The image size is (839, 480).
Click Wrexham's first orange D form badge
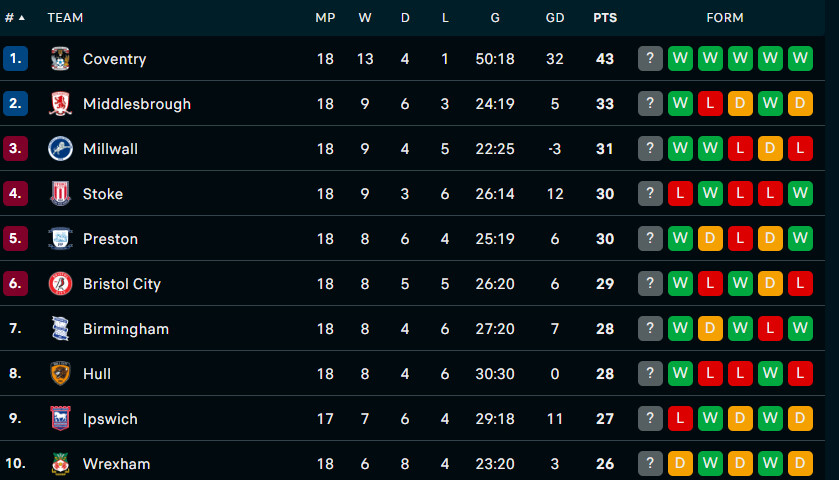pyautogui.click(x=681, y=463)
